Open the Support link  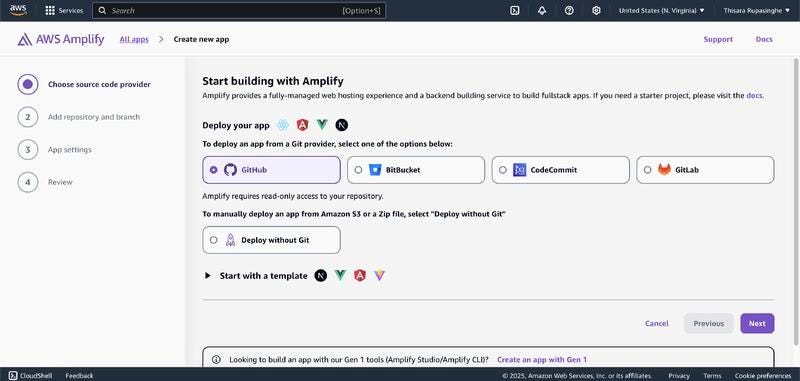tap(718, 39)
